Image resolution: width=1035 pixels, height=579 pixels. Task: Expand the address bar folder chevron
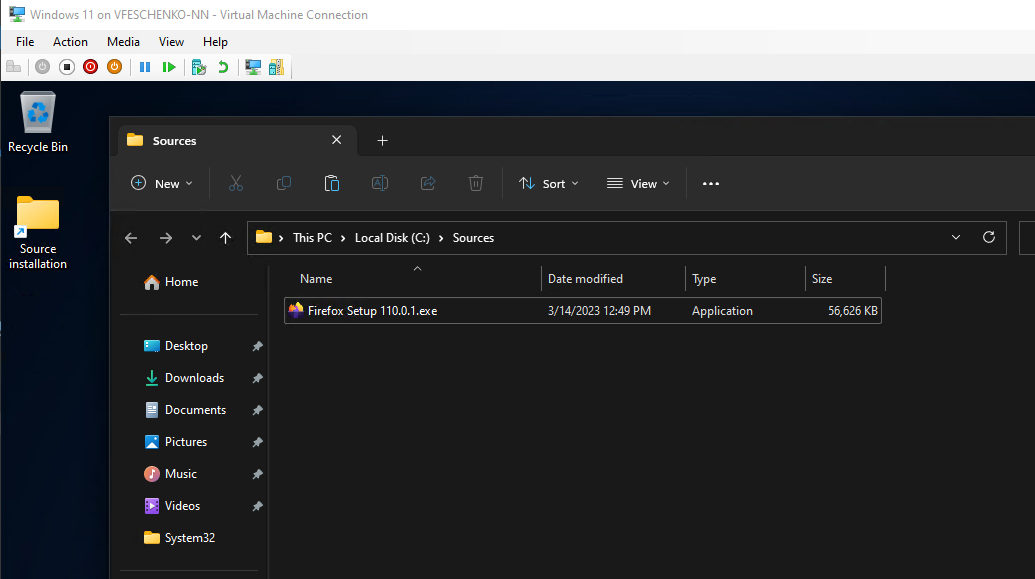pos(281,238)
